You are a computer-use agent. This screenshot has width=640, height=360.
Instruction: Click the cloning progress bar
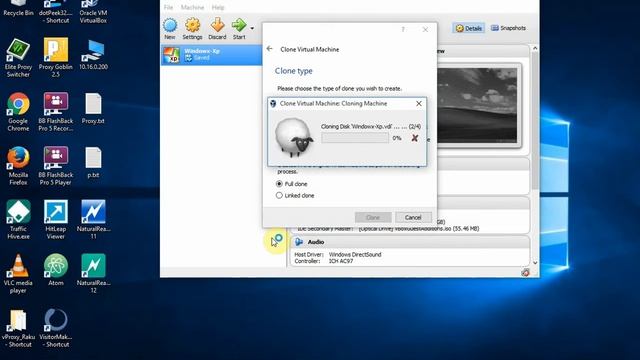355,138
